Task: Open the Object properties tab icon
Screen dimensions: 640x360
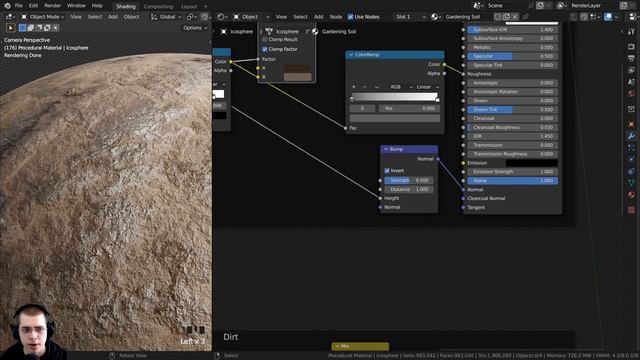Action: pyautogui.click(x=631, y=124)
